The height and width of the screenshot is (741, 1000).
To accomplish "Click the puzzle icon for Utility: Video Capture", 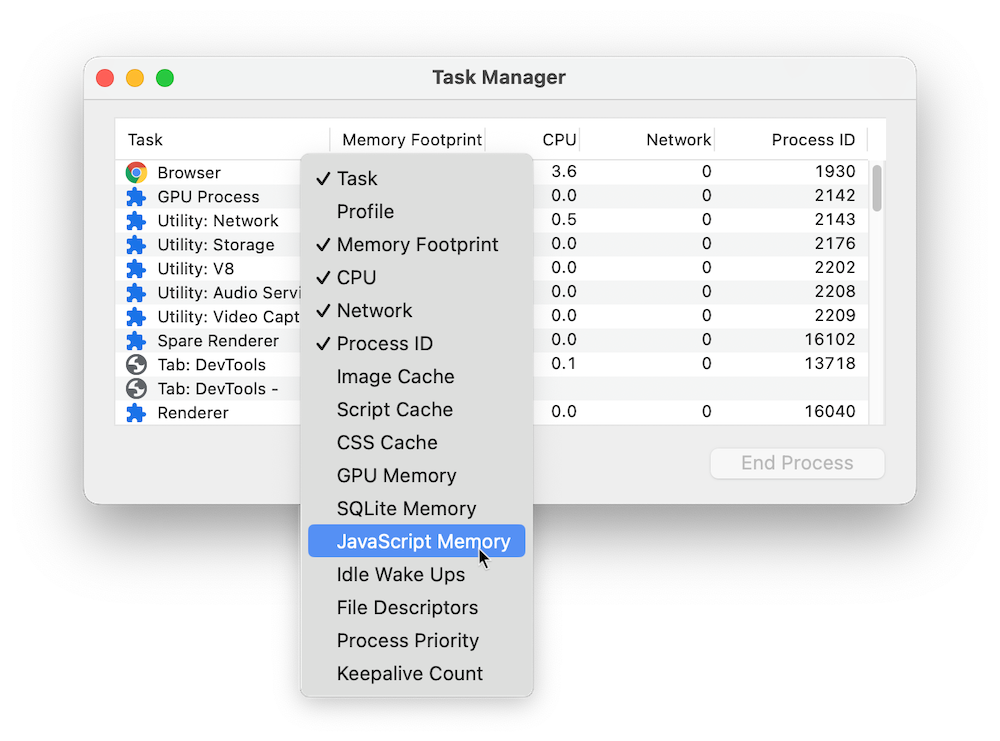I will [x=137, y=316].
